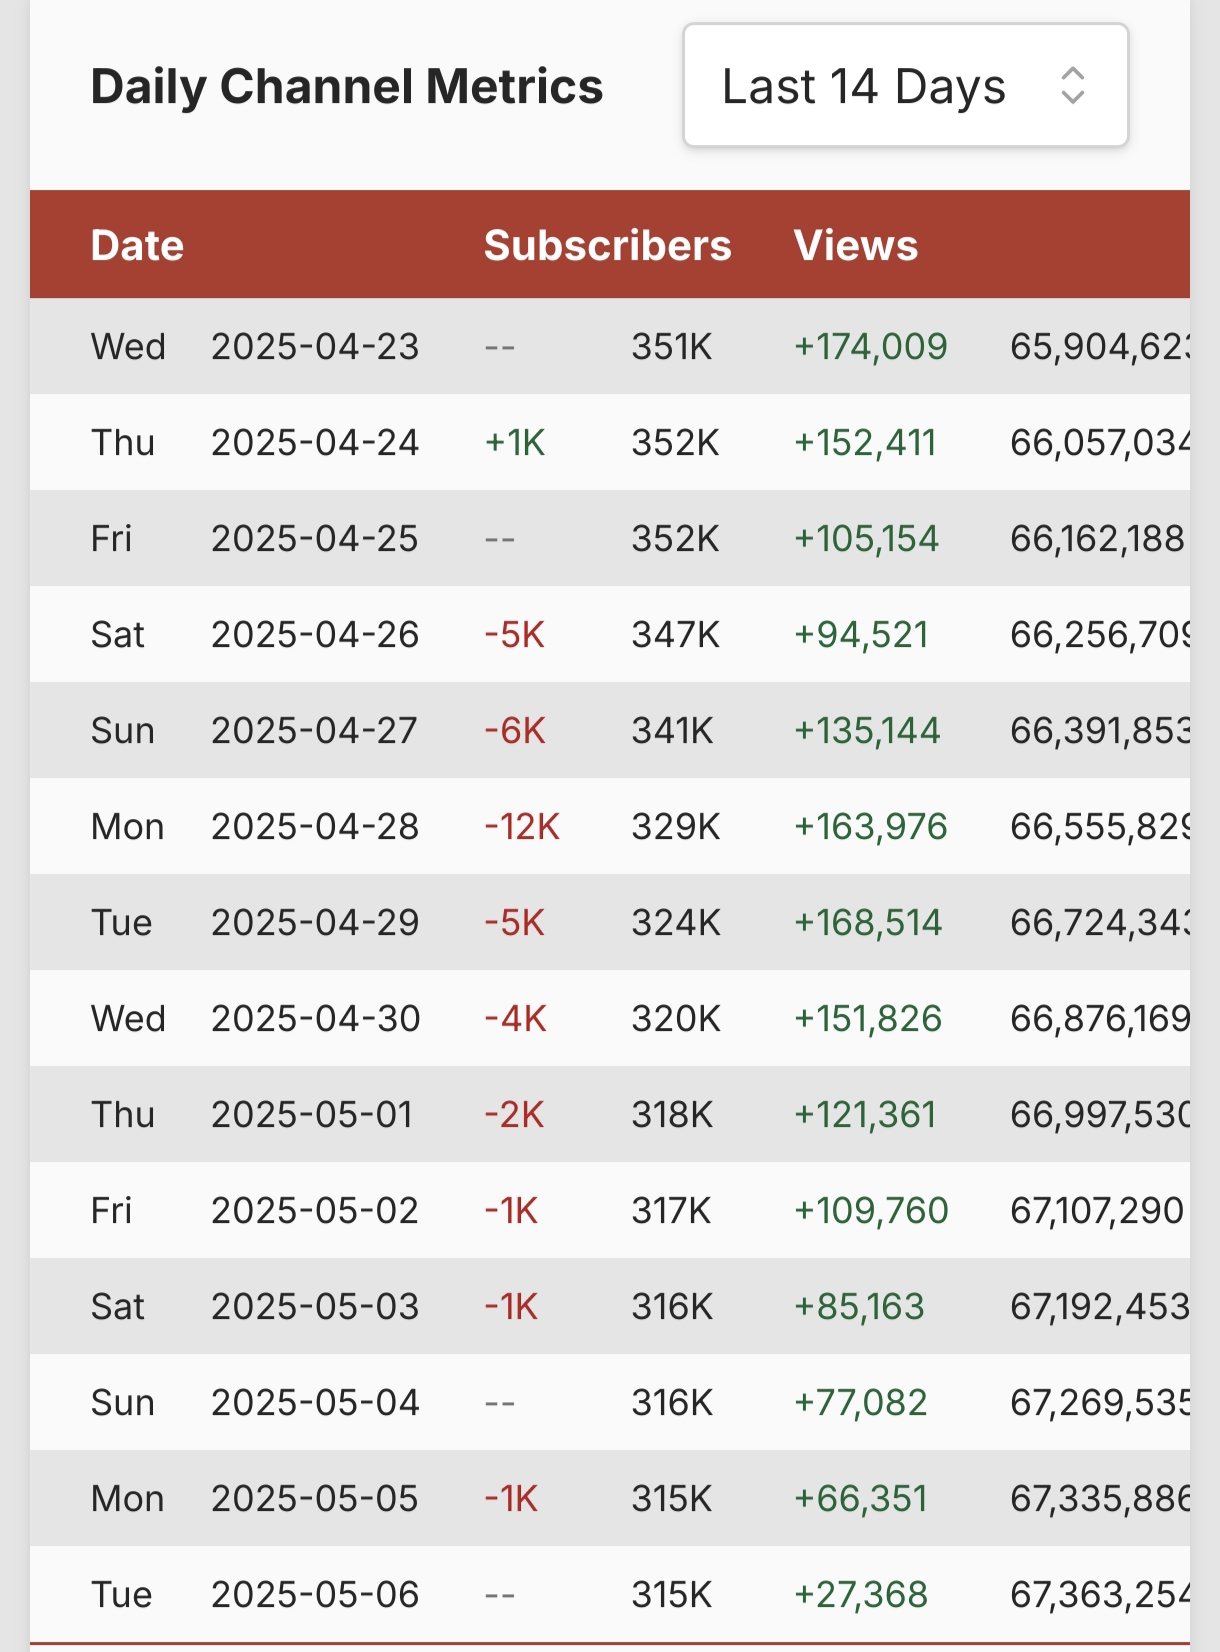1220x1652 pixels.
Task: Click the 67,192,453 total views value
Action: click(1100, 1307)
